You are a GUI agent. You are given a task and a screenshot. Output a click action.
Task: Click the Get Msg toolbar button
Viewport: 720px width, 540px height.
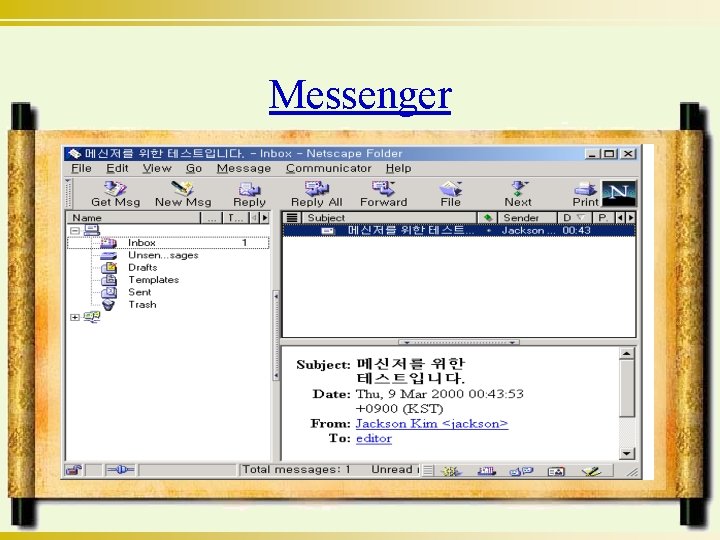click(x=115, y=194)
